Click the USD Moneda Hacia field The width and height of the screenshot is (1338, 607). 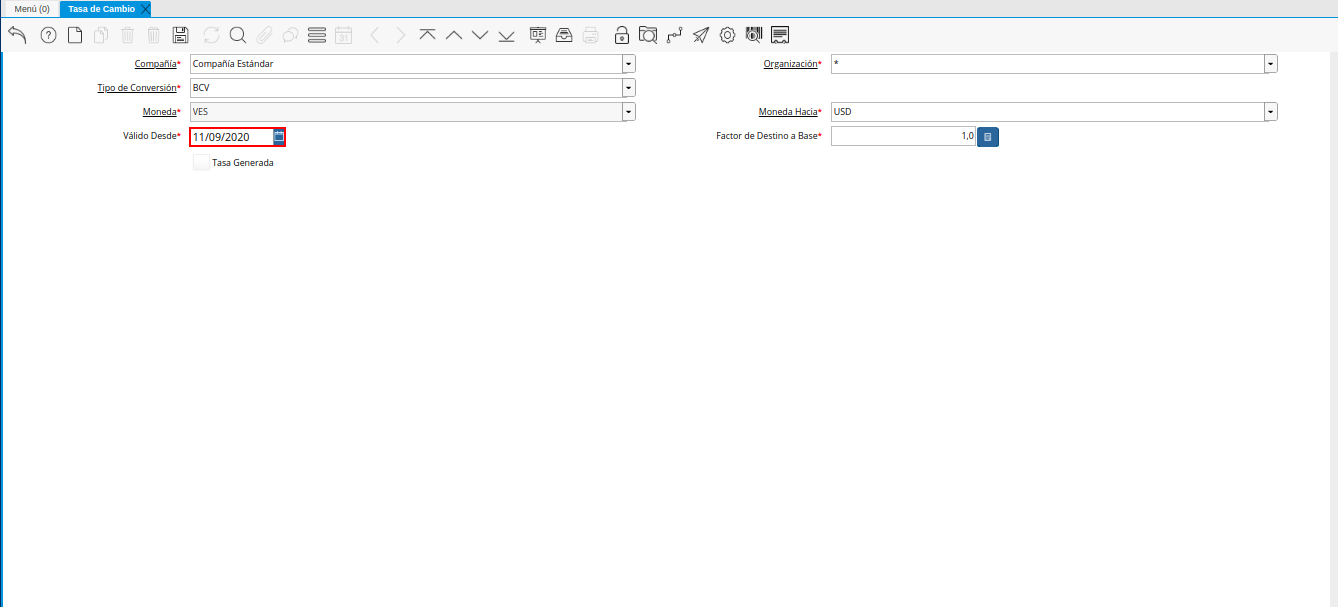1047,112
